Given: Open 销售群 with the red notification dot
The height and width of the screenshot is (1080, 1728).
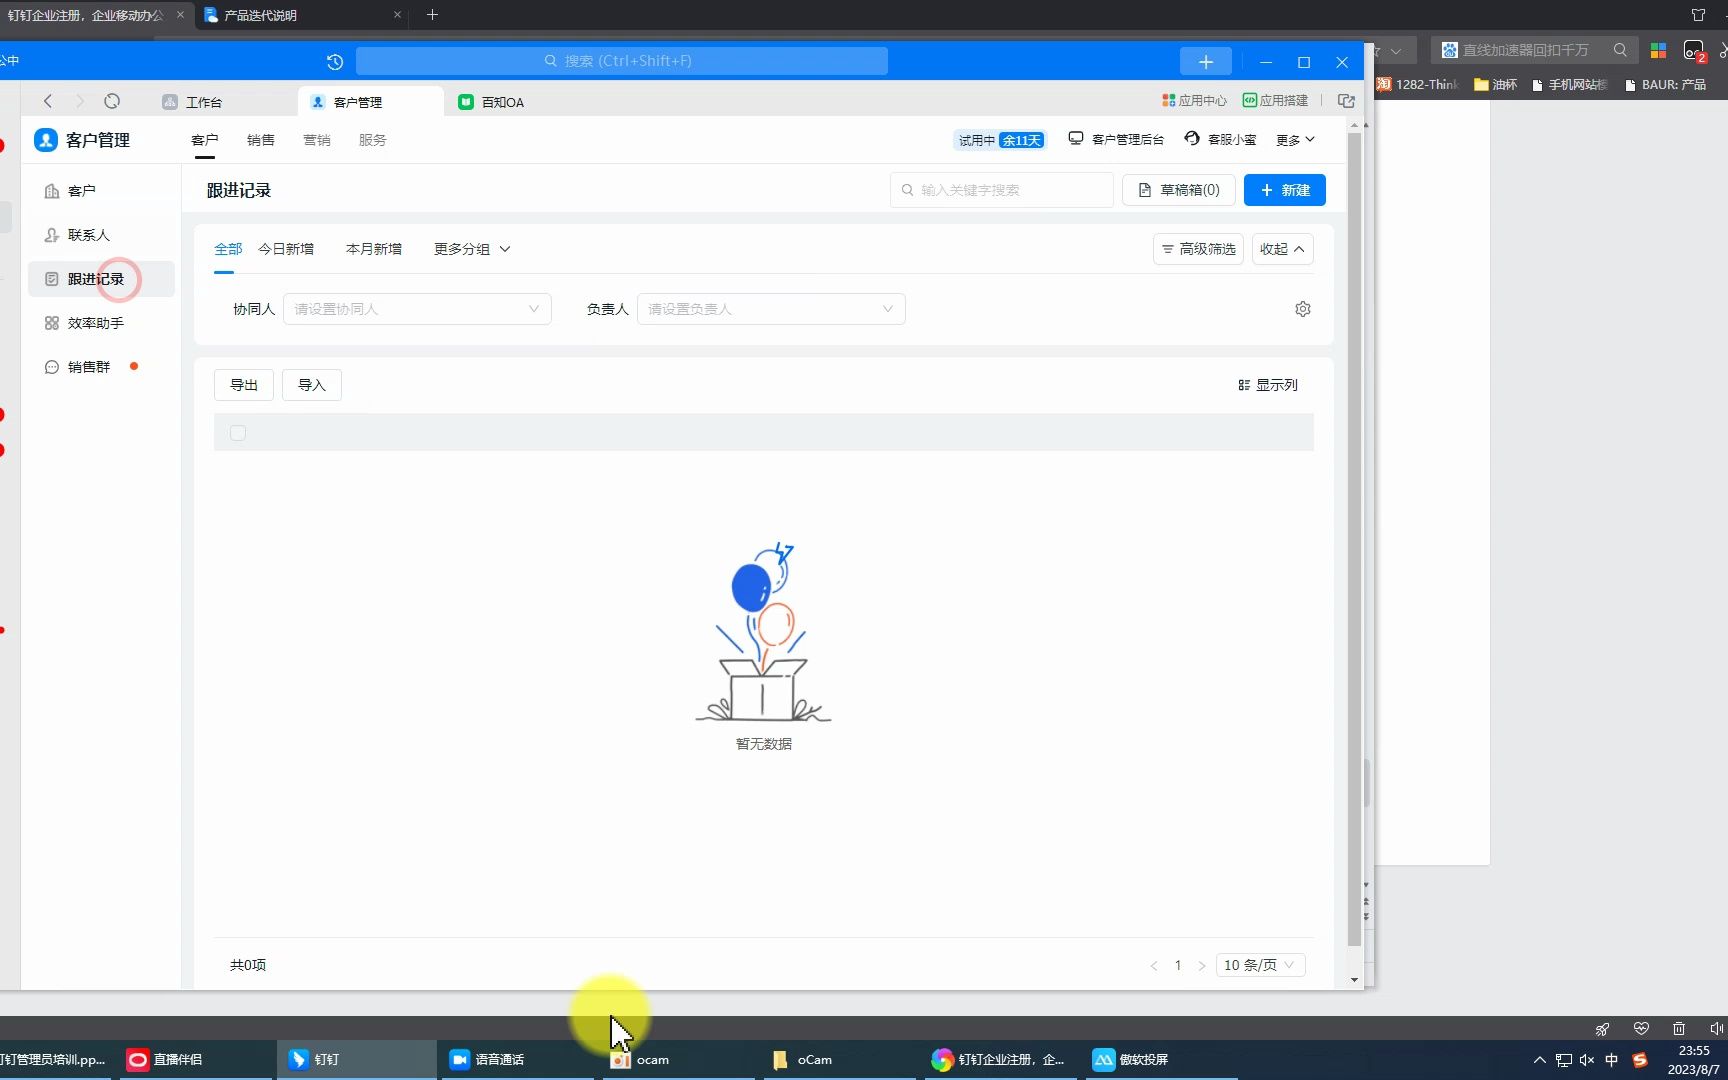Looking at the screenshot, I should pyautogui.click(x=87, y=367).
